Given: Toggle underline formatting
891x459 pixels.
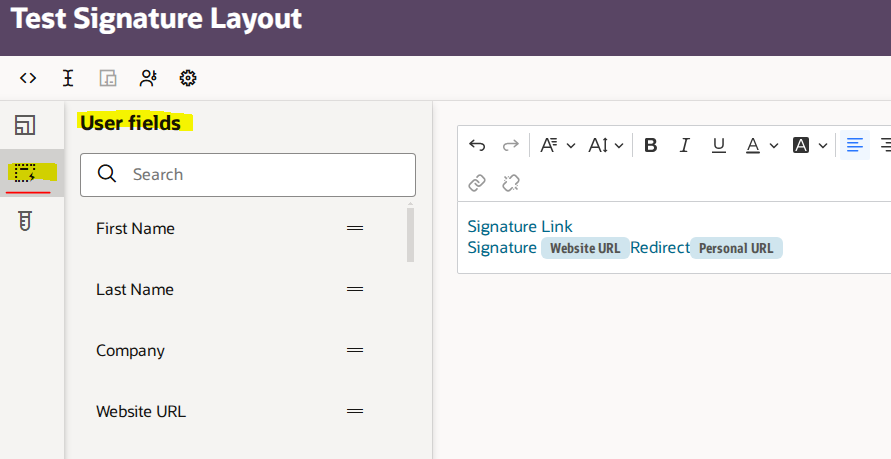Looking at the screenshot, I should click(719, 145).
